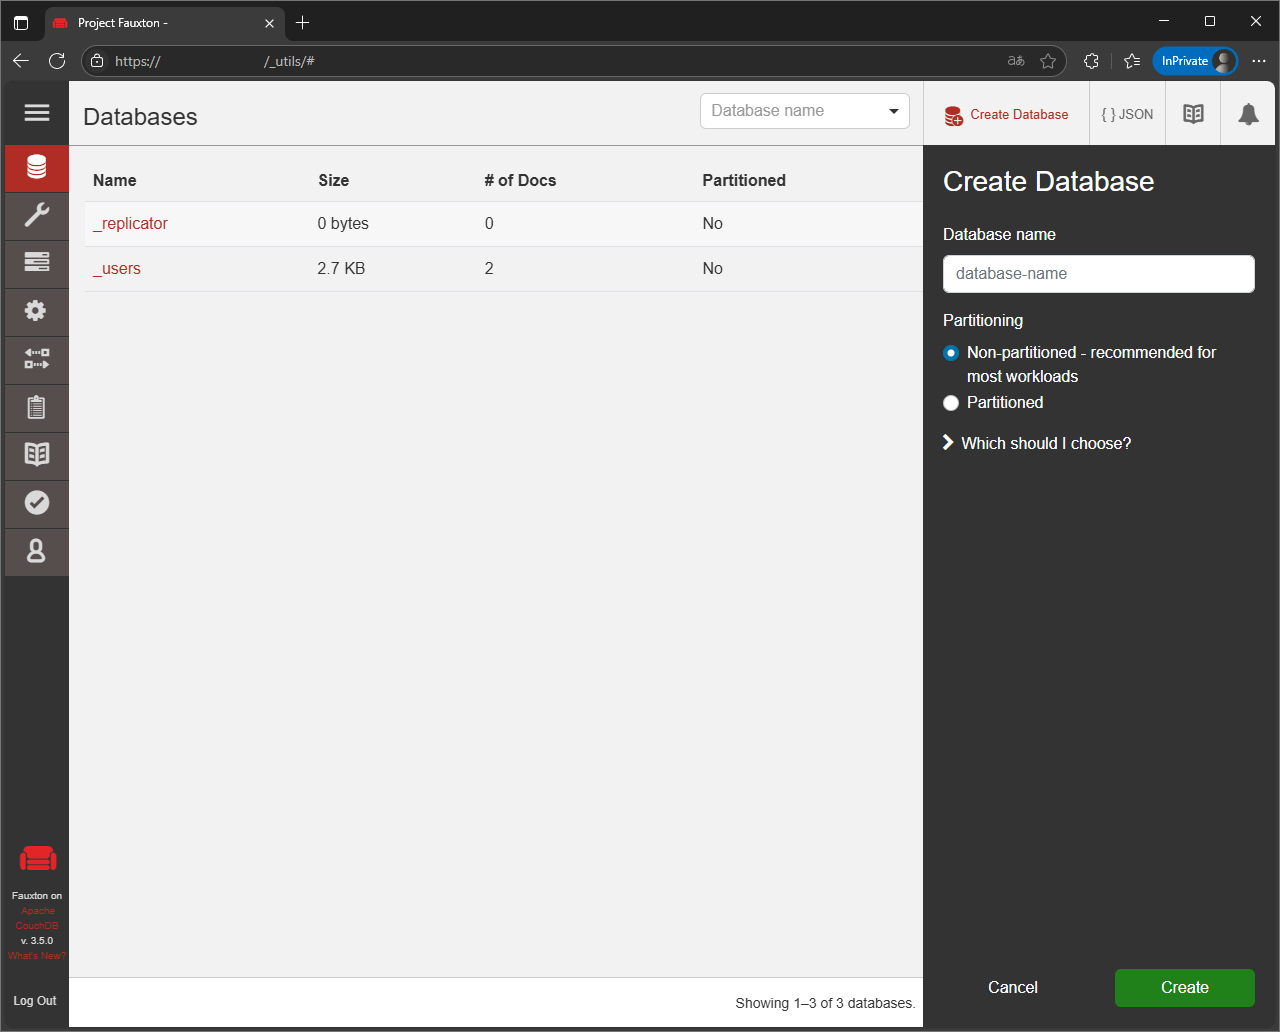
Task: Open Active Tasks stacked-bars icon
Action: (x=37, y=263)
